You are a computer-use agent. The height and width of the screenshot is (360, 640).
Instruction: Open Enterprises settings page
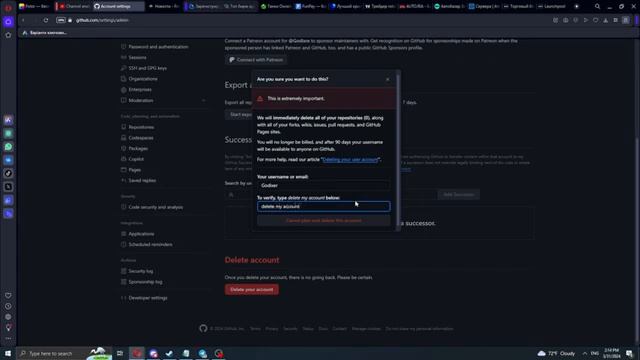click(x=140, y=89)
